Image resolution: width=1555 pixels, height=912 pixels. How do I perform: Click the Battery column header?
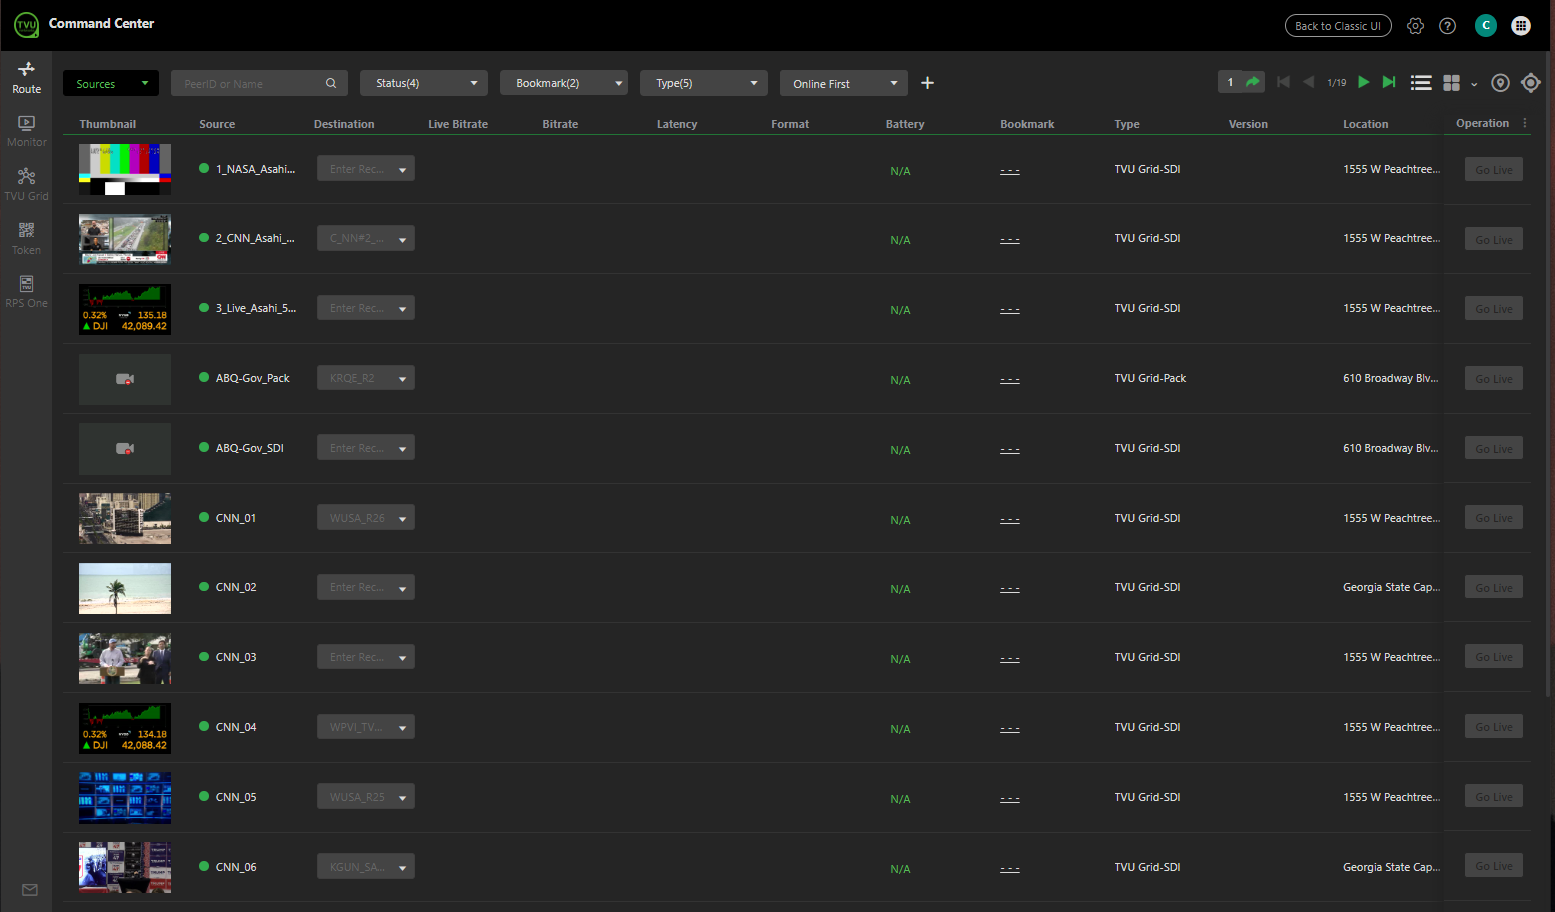tap(905, 124)
